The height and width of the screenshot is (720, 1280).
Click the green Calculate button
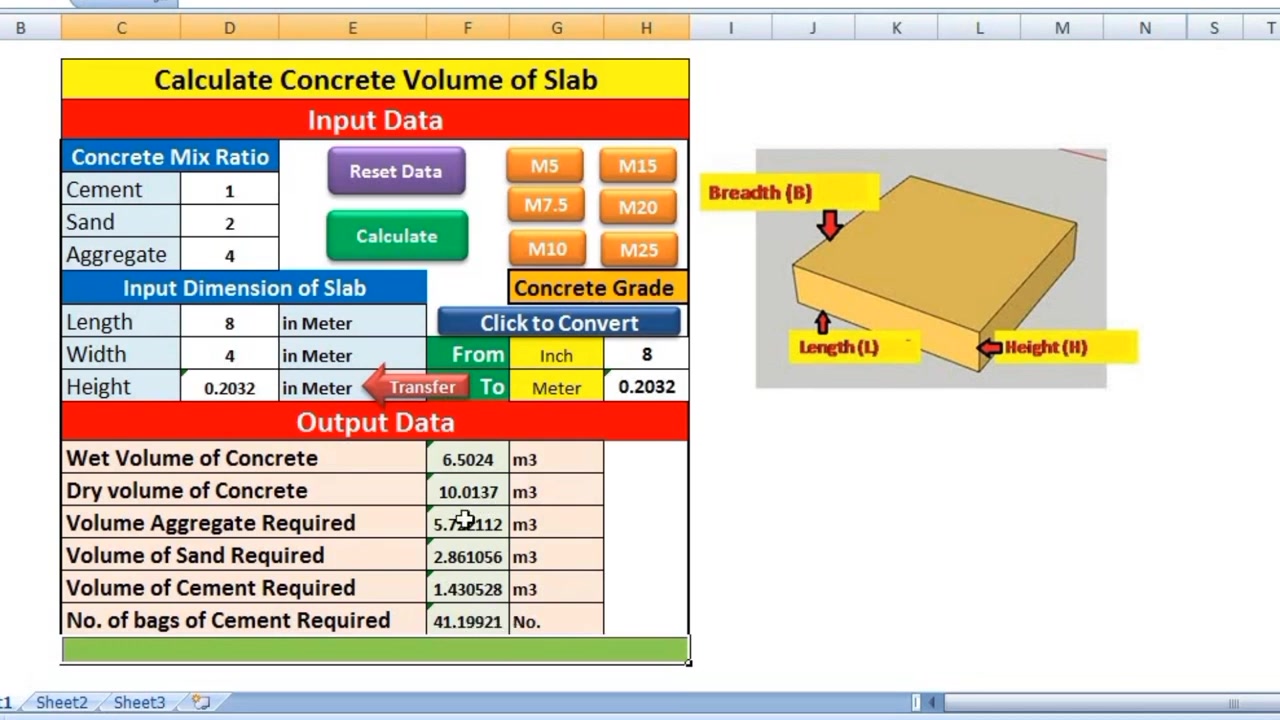point(397,236)
